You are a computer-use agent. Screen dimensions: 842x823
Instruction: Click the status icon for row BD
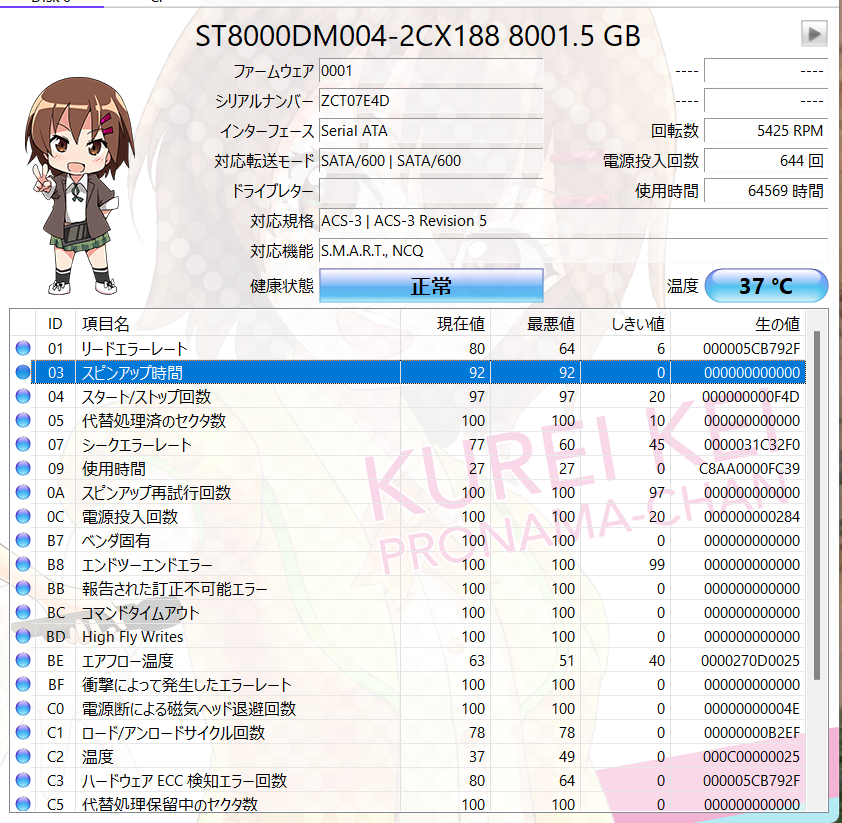23,636
